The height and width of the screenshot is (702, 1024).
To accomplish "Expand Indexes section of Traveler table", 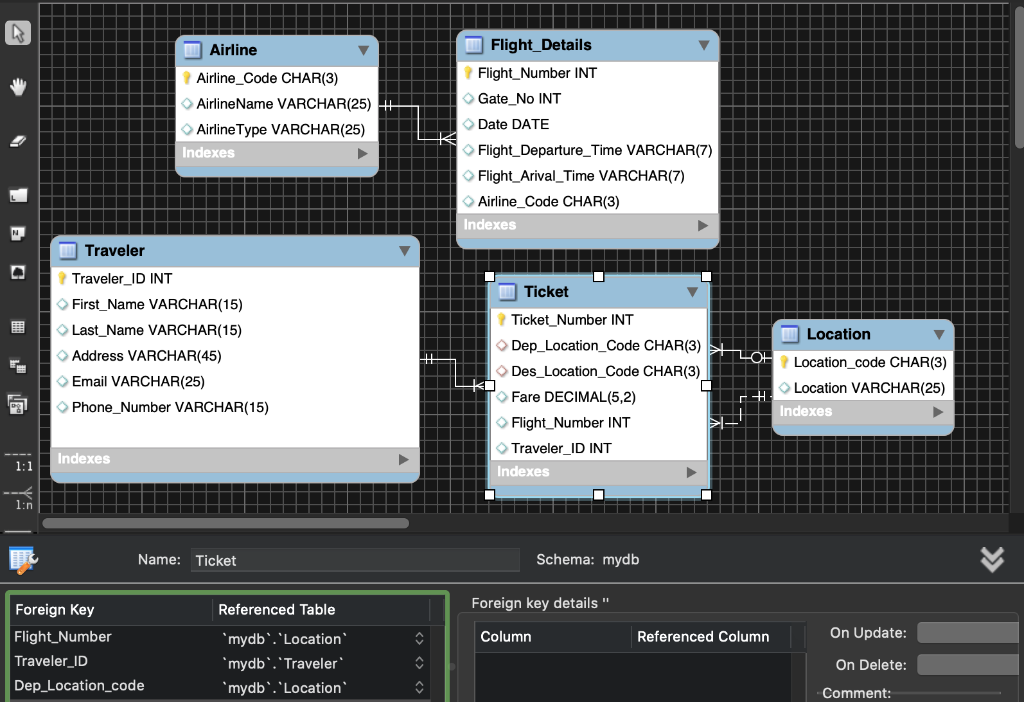I will click(x=404, y=459).
